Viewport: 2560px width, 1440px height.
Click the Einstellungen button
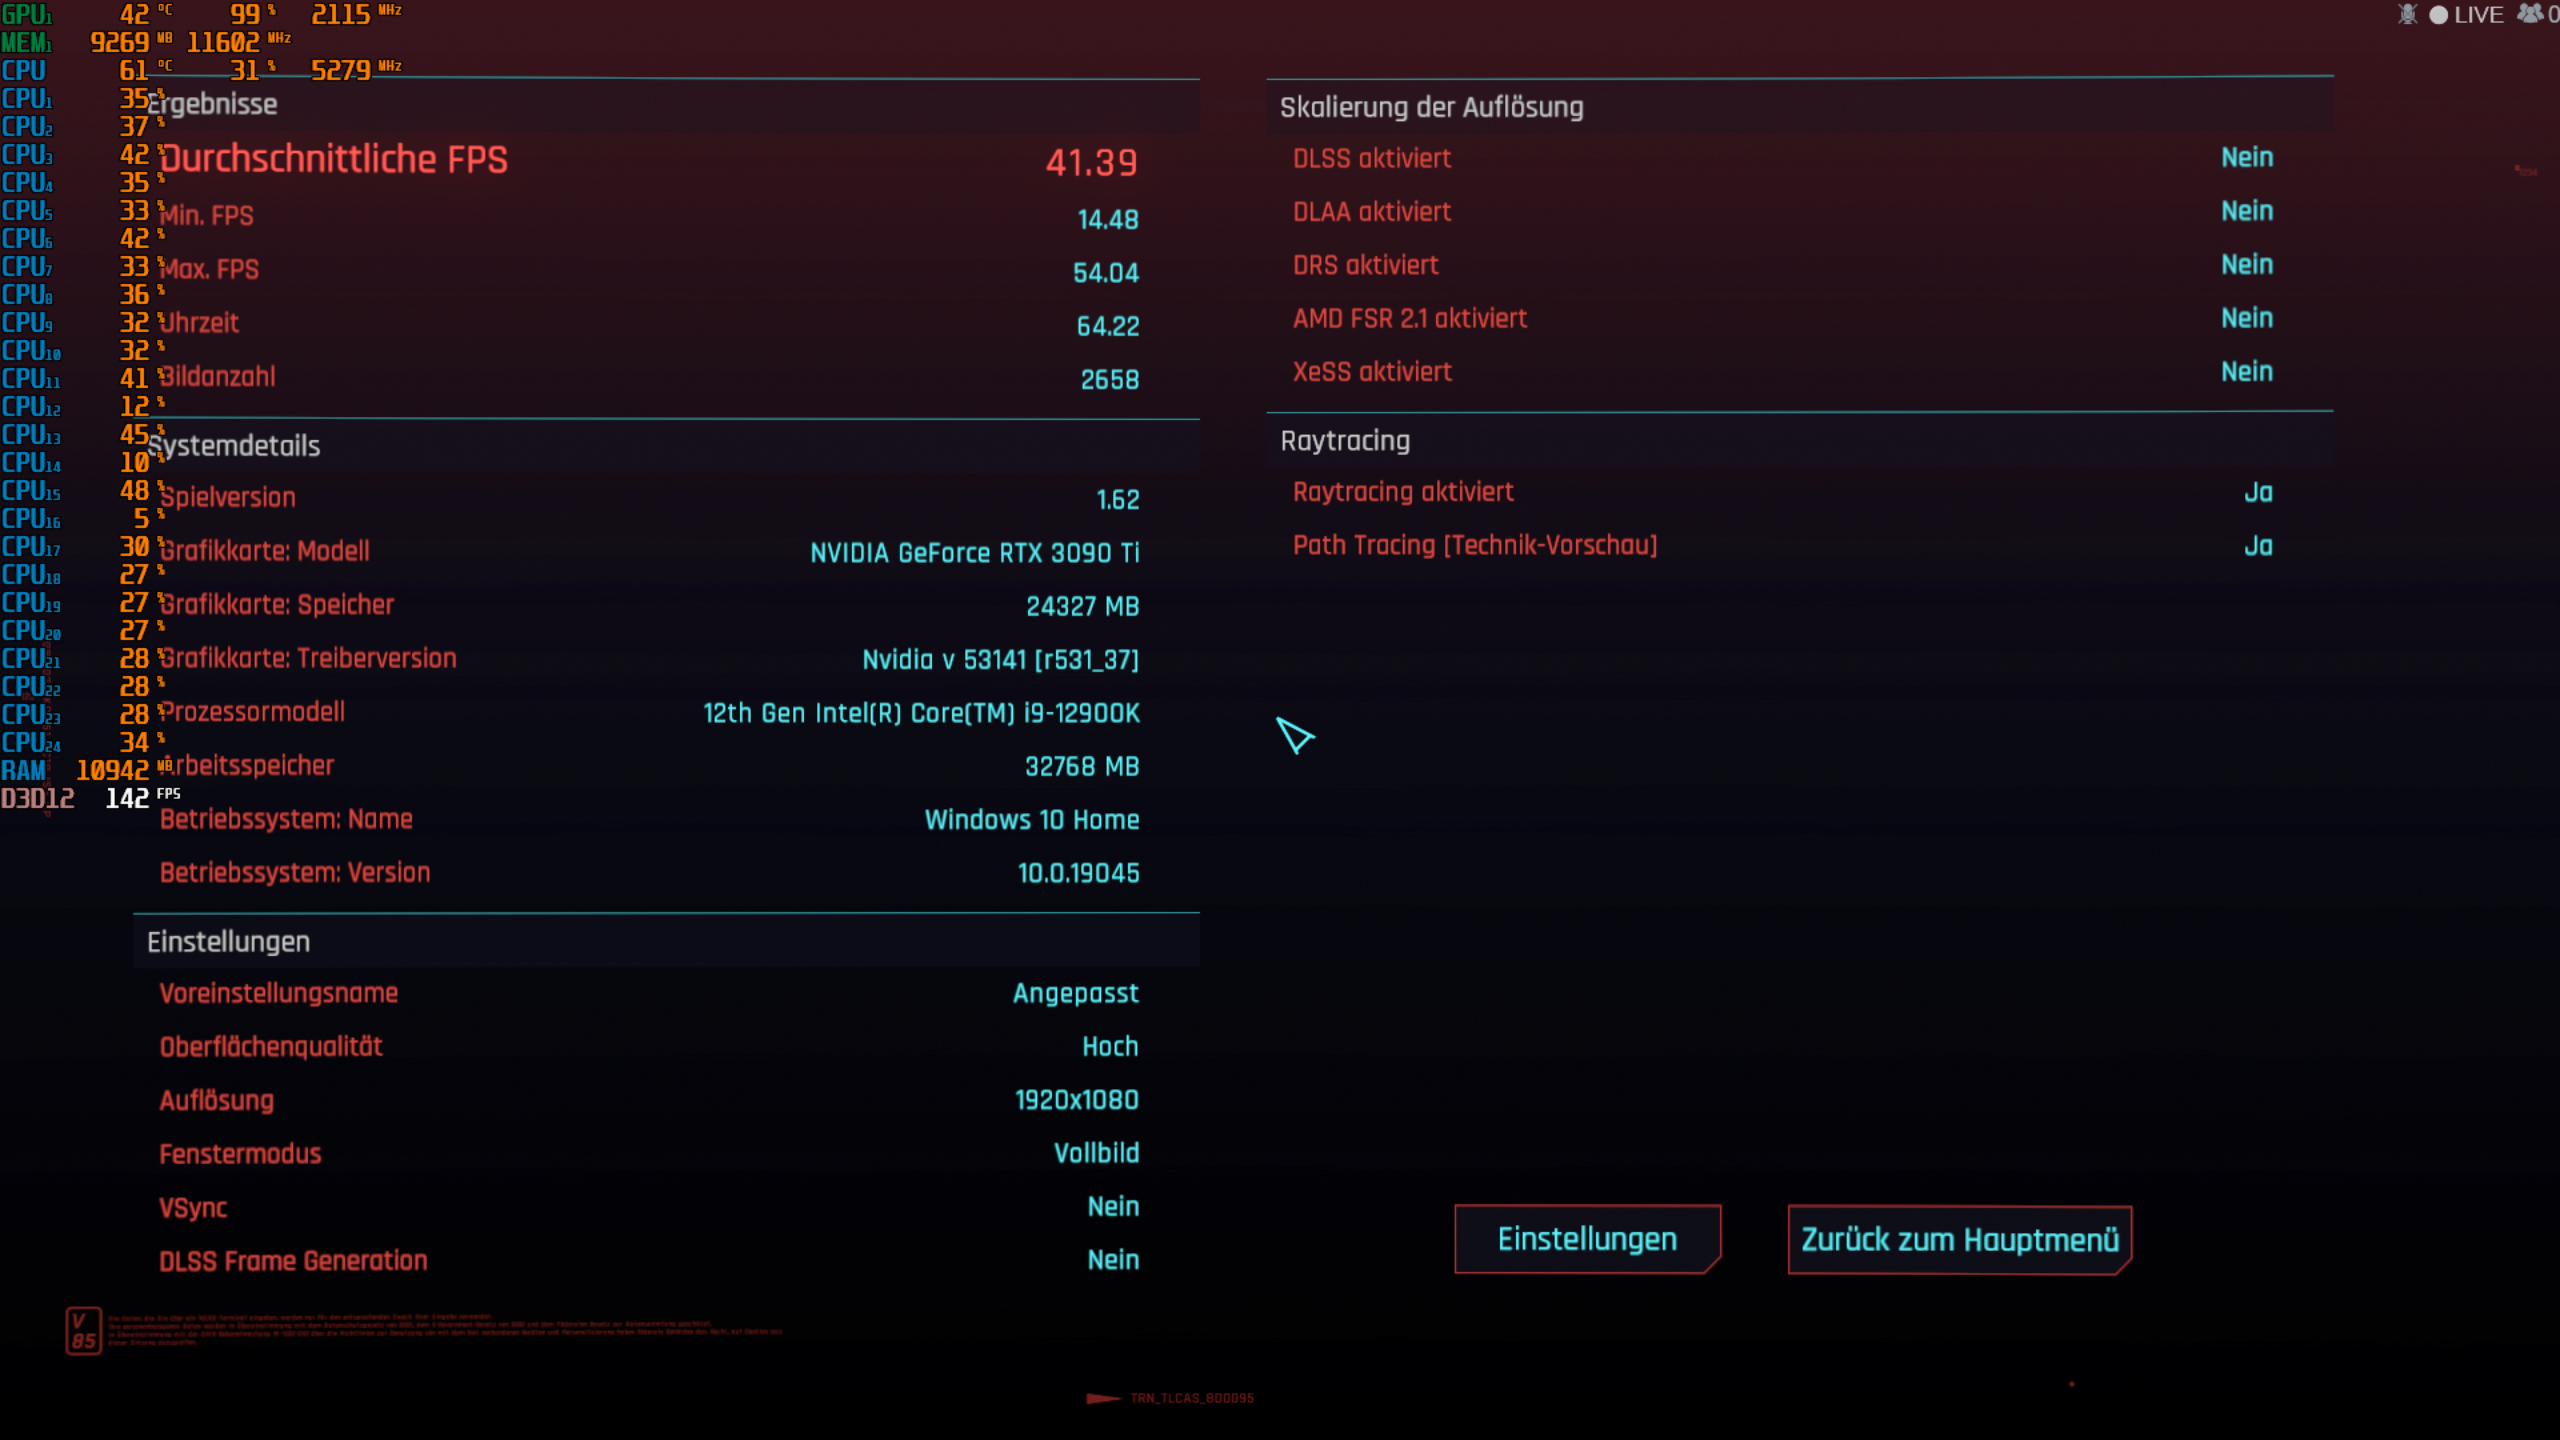click(x=1587, y=1238)
